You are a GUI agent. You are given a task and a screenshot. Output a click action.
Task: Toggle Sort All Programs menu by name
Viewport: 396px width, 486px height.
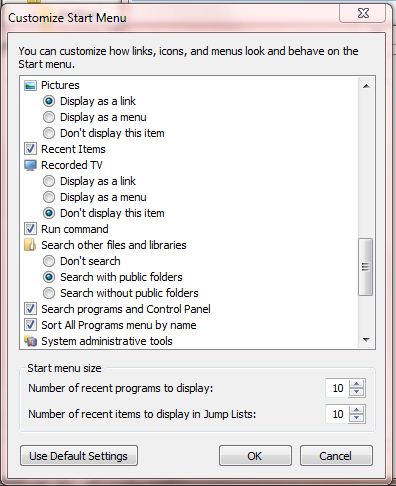30,325
